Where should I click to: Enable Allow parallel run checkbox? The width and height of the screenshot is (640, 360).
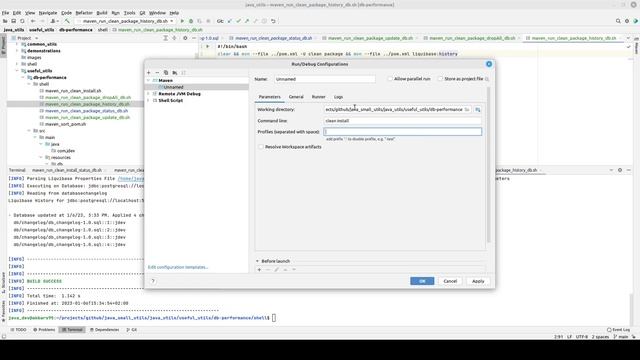coord(390,79)
